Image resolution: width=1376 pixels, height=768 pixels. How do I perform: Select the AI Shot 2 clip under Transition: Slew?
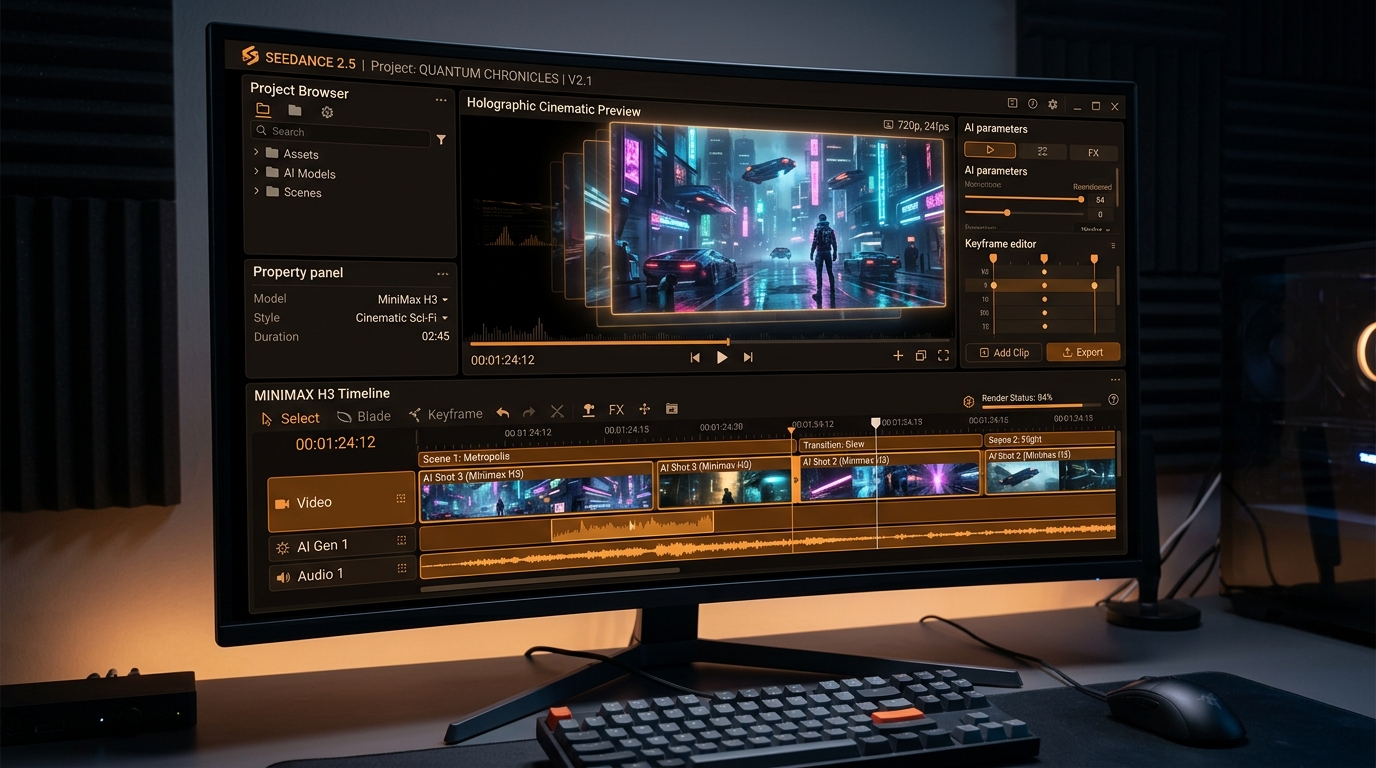click(x=890, y=475)
